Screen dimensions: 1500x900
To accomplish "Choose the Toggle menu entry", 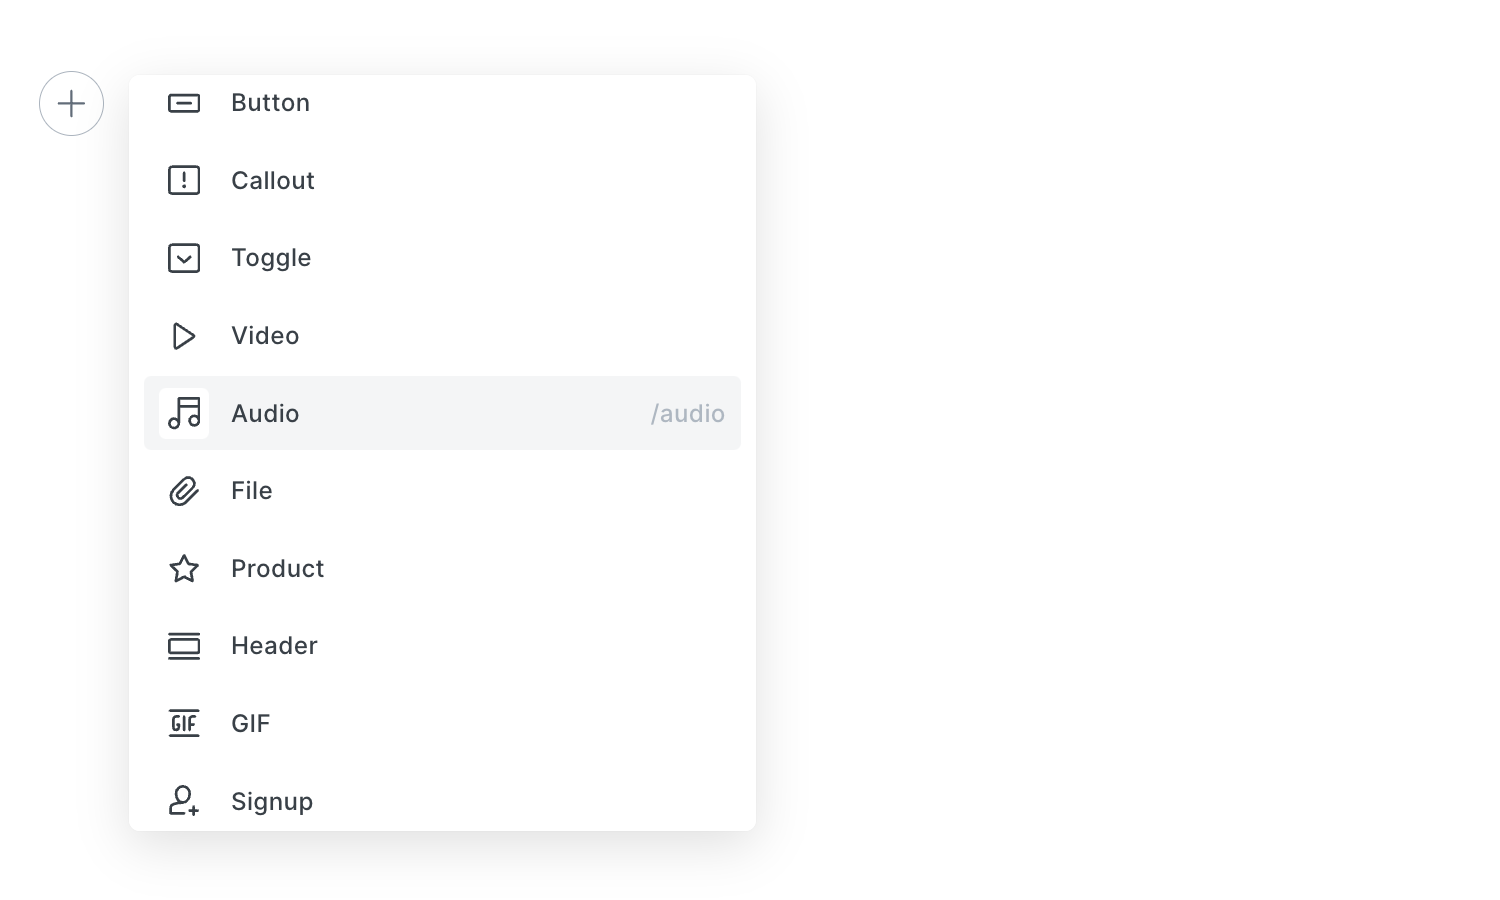I will [x=442, y=258].
